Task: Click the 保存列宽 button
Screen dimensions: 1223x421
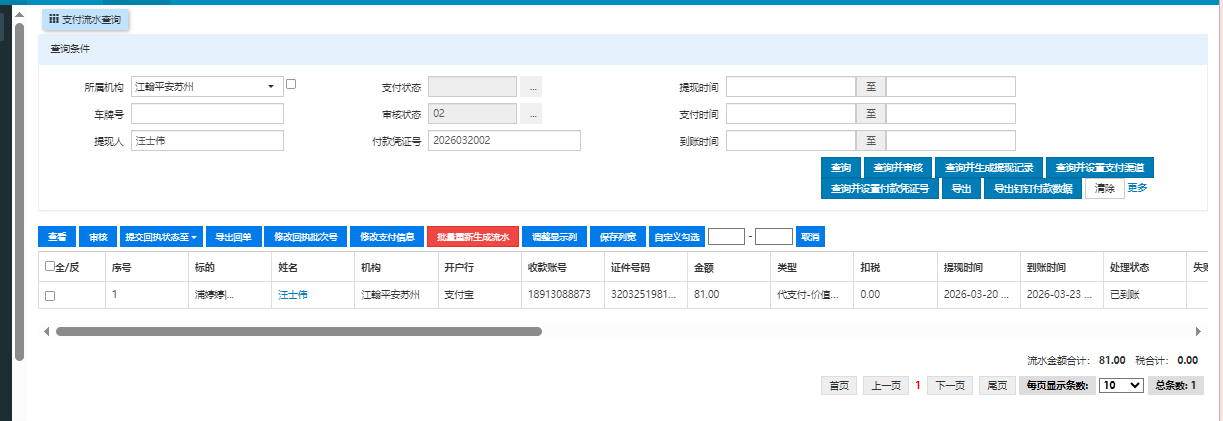Action: tap(618, 237)
